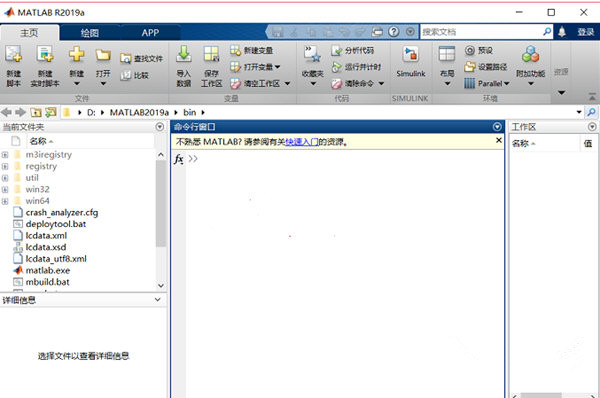Click bin in the path bar
Screen dimensions: 600x398
pyautogui.click(x=189, y=113)
